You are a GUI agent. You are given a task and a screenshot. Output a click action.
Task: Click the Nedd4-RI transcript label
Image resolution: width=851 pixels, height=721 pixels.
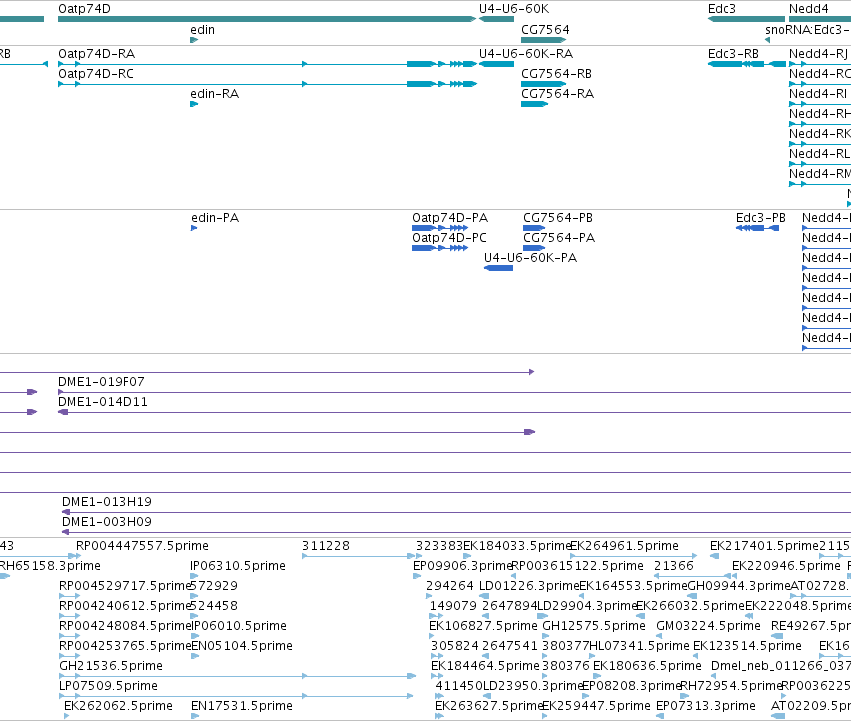tap(817, 94)
